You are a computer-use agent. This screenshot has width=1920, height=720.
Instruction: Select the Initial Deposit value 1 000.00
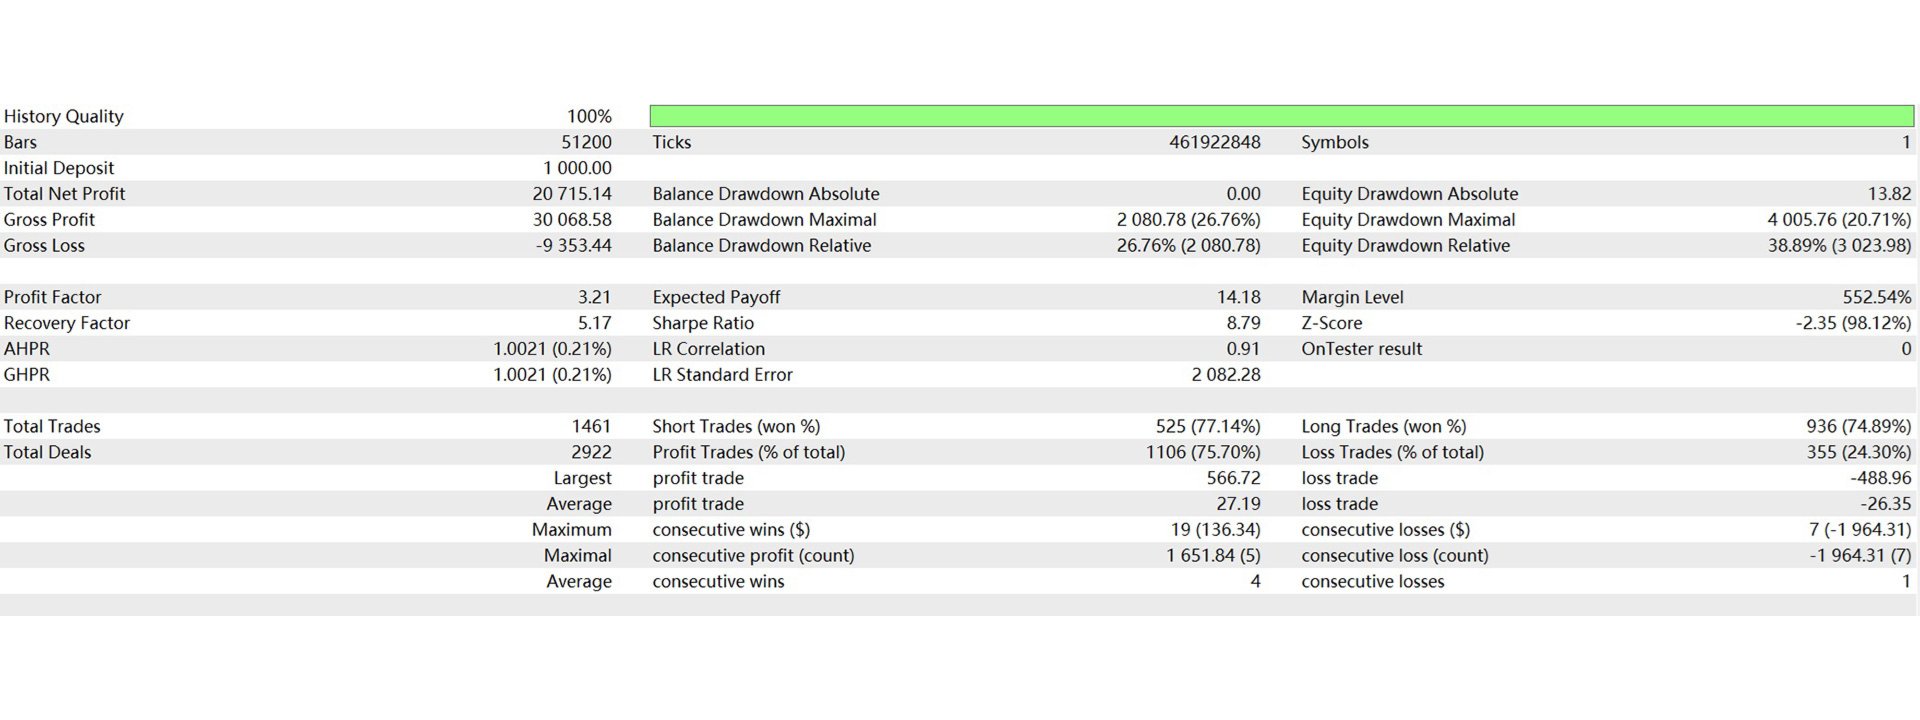coord(578,168)
